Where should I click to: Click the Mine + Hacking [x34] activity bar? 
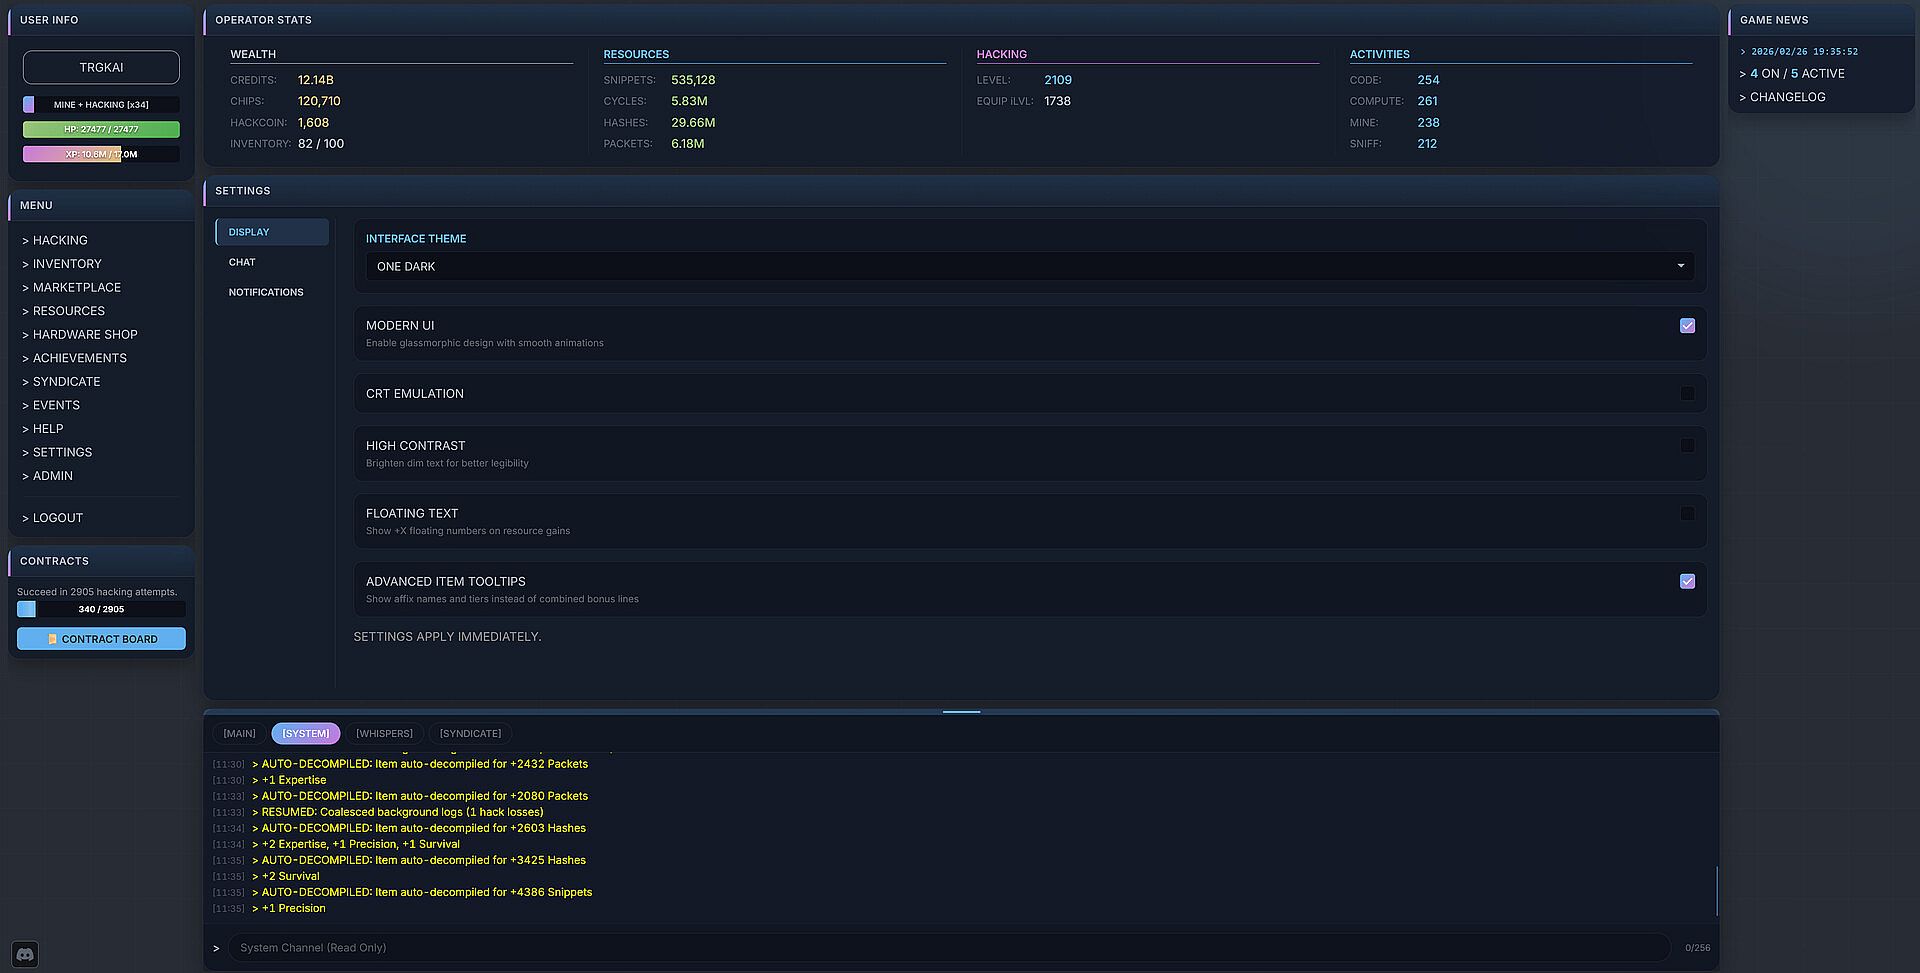click(101, 104)
